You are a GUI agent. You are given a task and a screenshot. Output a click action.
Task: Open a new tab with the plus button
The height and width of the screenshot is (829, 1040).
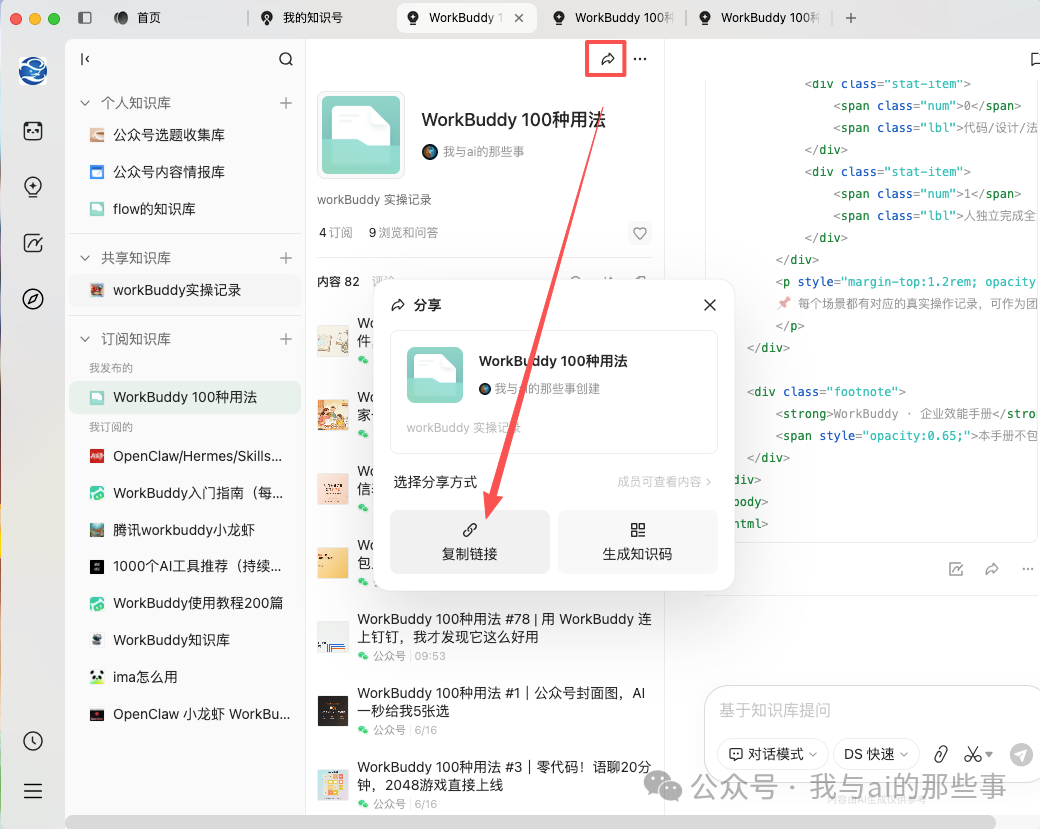click(x=851, y=18)
